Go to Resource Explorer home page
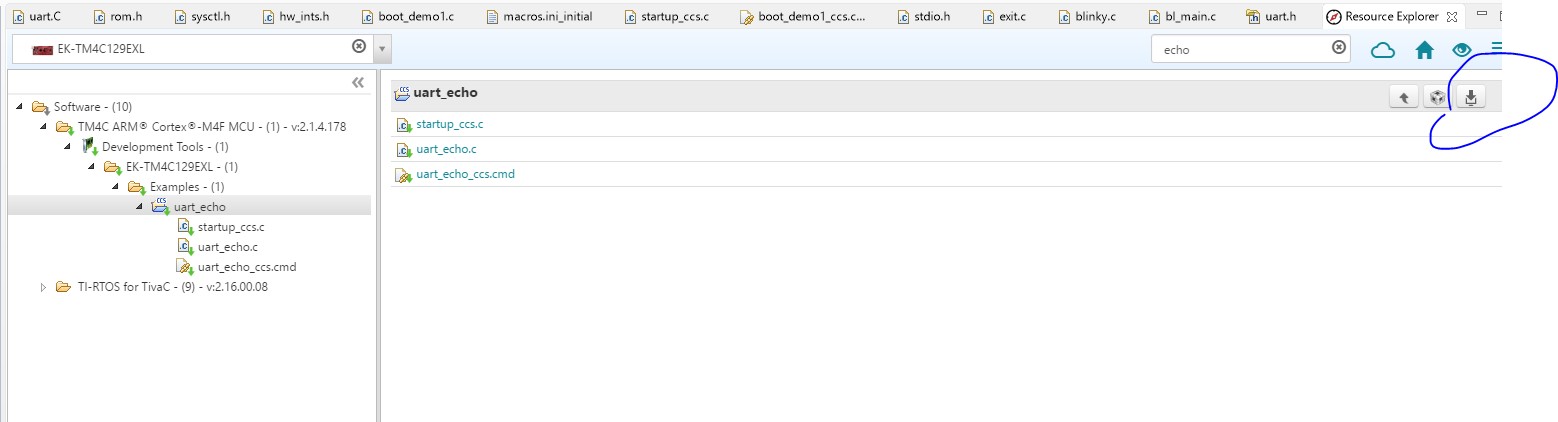1558x422 pixels. pyautogui.click(x=1425, y=49)
